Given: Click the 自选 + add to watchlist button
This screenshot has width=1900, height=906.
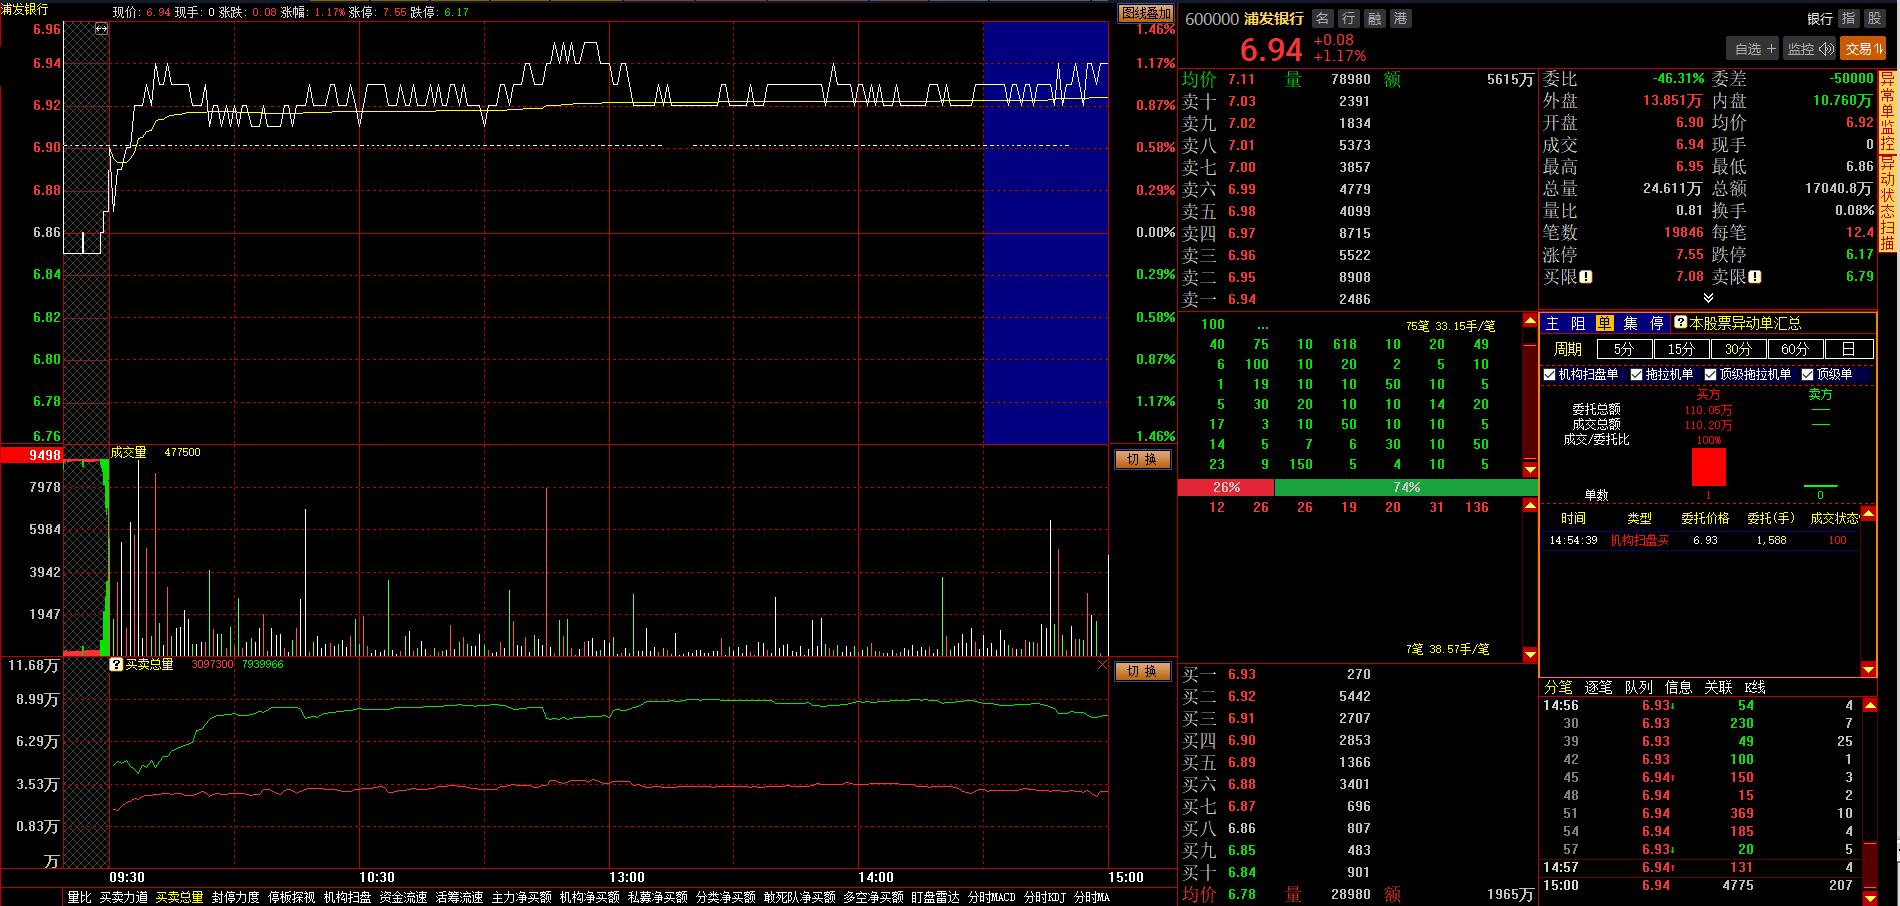Looking at the screenshot, I should pyautogui.click(x=1754, y=48).
